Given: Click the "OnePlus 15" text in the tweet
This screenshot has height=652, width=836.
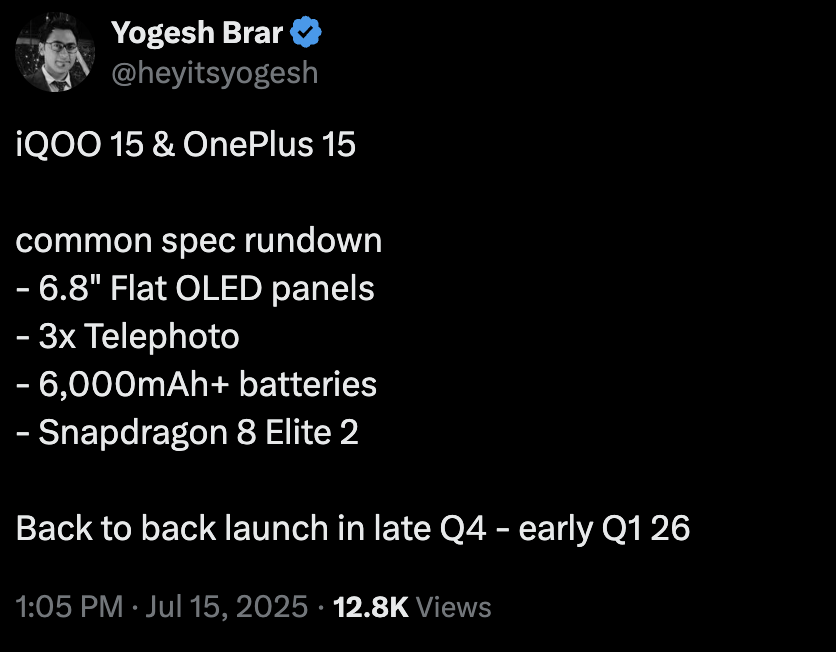Looking at the screenshot, I should [270, 145].
